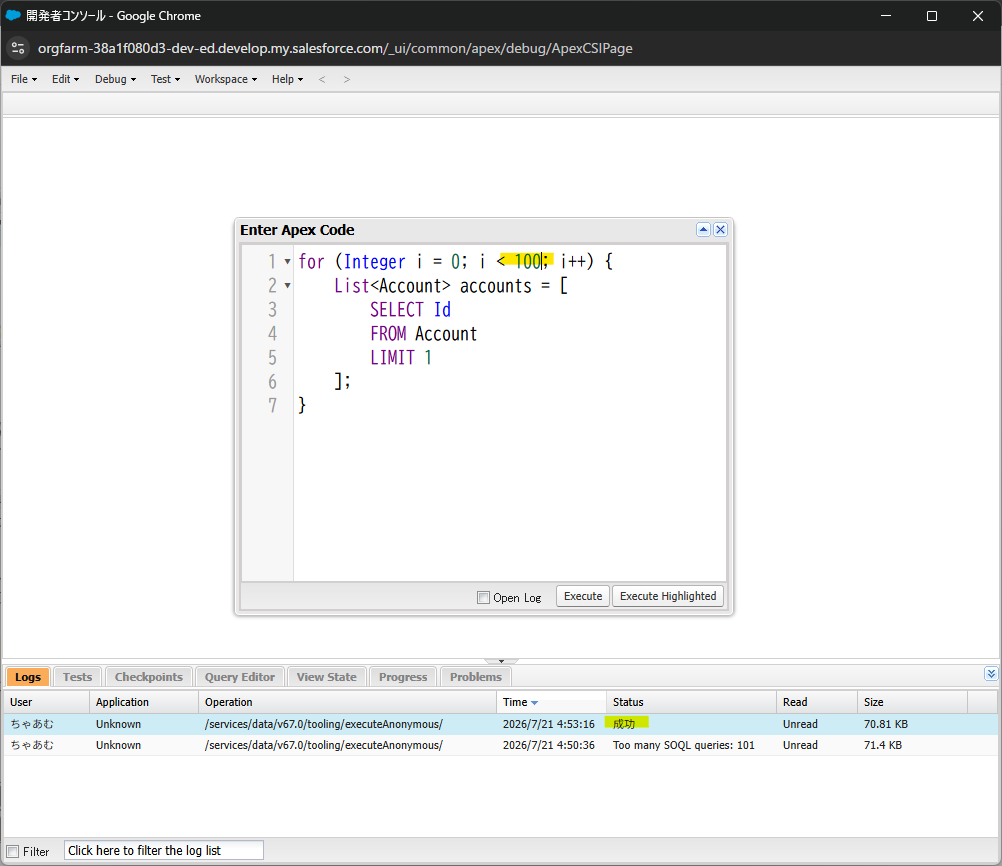Click the Salesforce cloud icon in title bar

click(13, 15)
